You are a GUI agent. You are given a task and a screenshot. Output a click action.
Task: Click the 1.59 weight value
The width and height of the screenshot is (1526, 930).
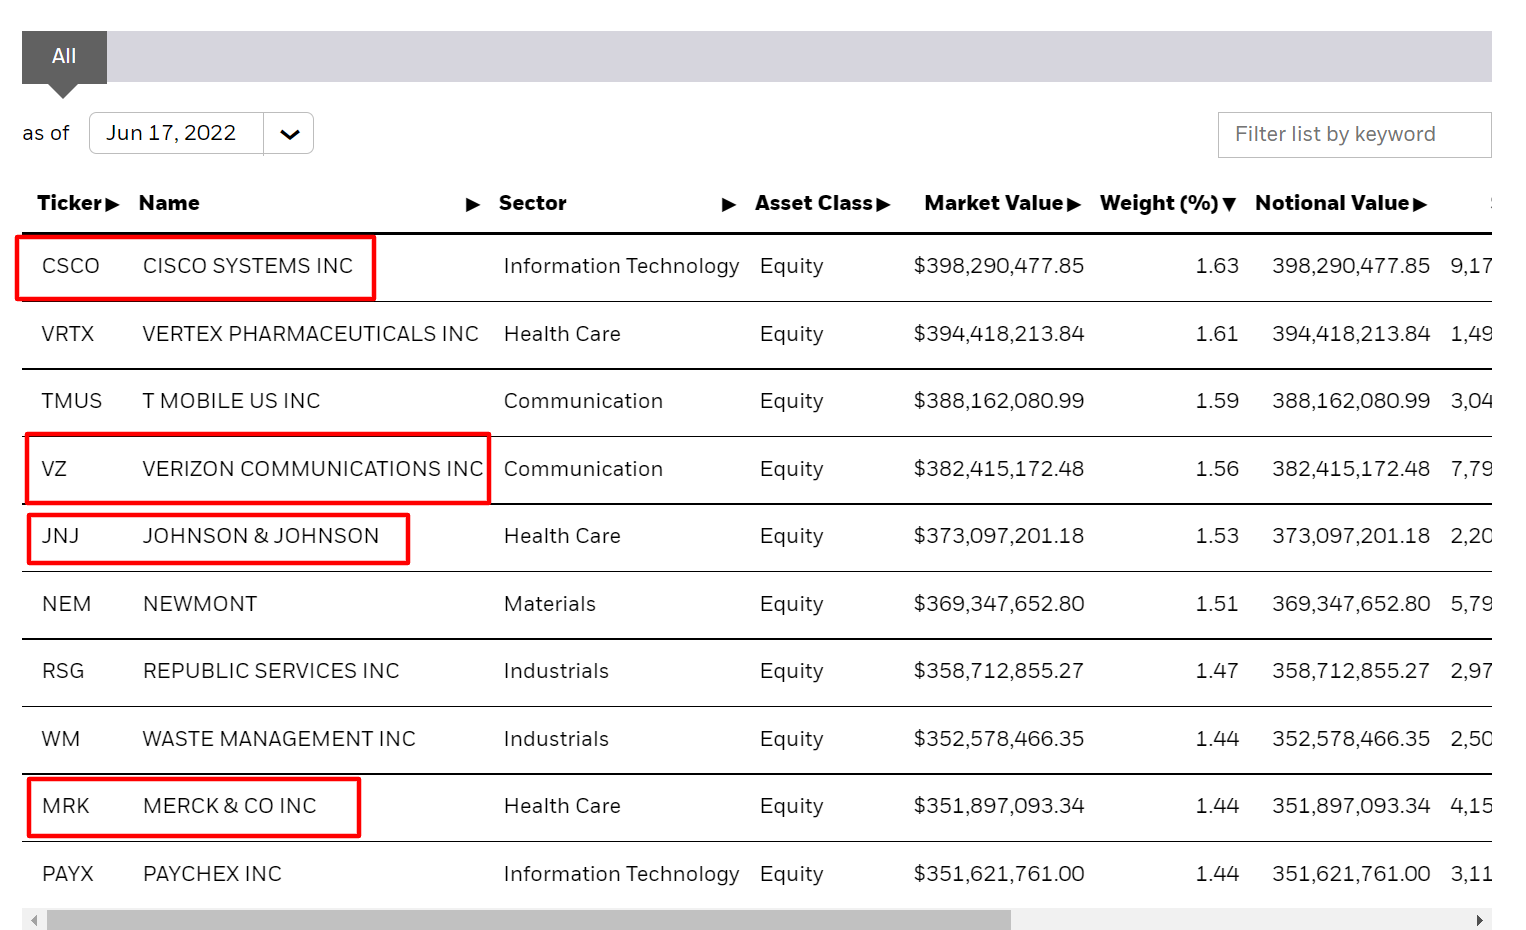tap(1217, 401)
